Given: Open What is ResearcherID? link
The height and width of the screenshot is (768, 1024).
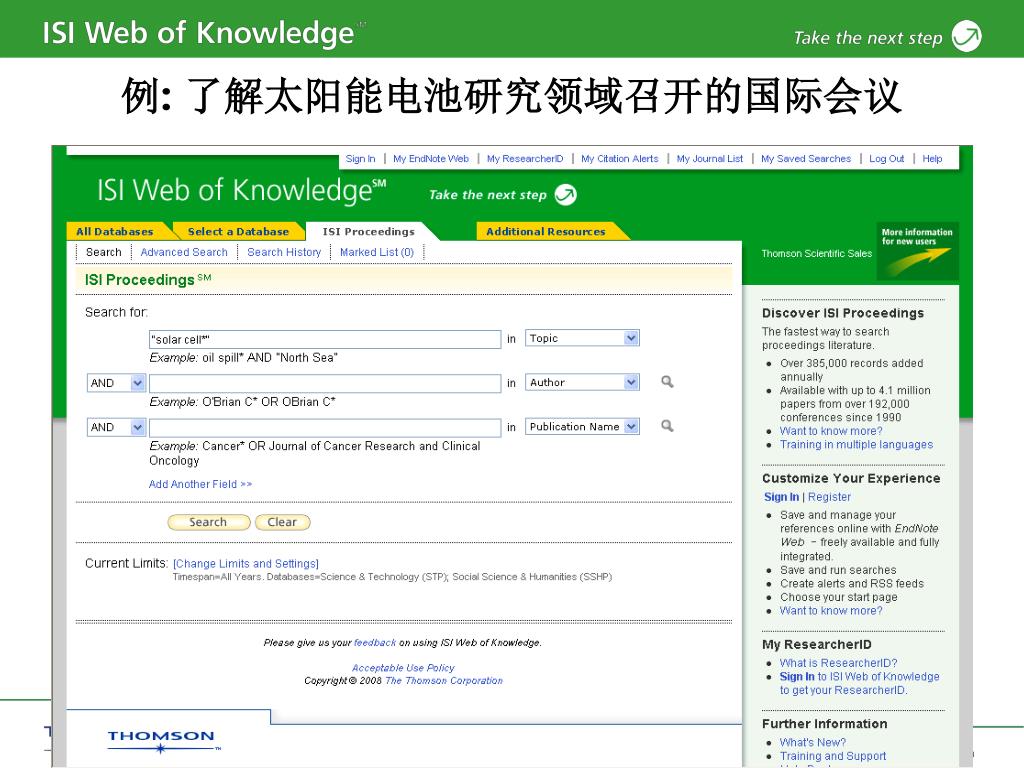Looking at the screenshot, I should click(839, 663).
